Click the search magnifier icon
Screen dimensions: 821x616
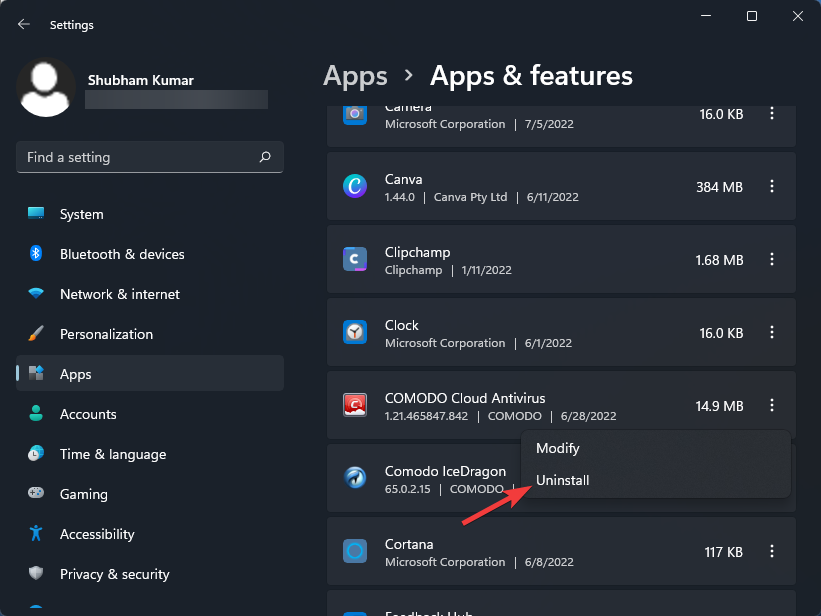tap(265, 157)
